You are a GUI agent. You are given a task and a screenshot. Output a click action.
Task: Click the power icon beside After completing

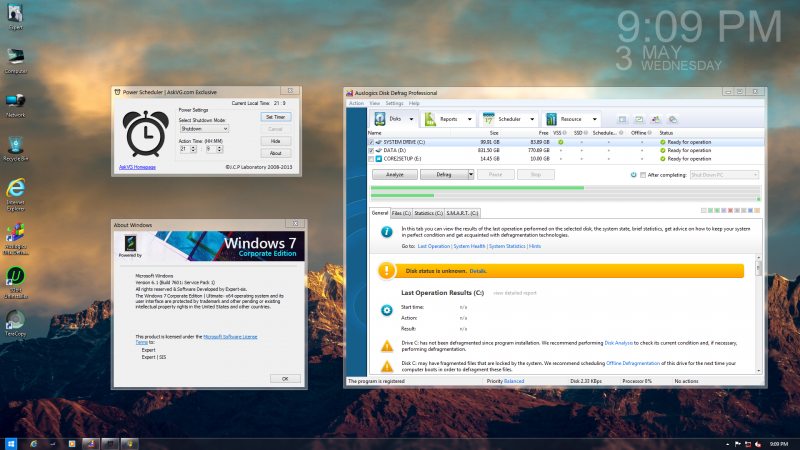[x=633, y=174]
